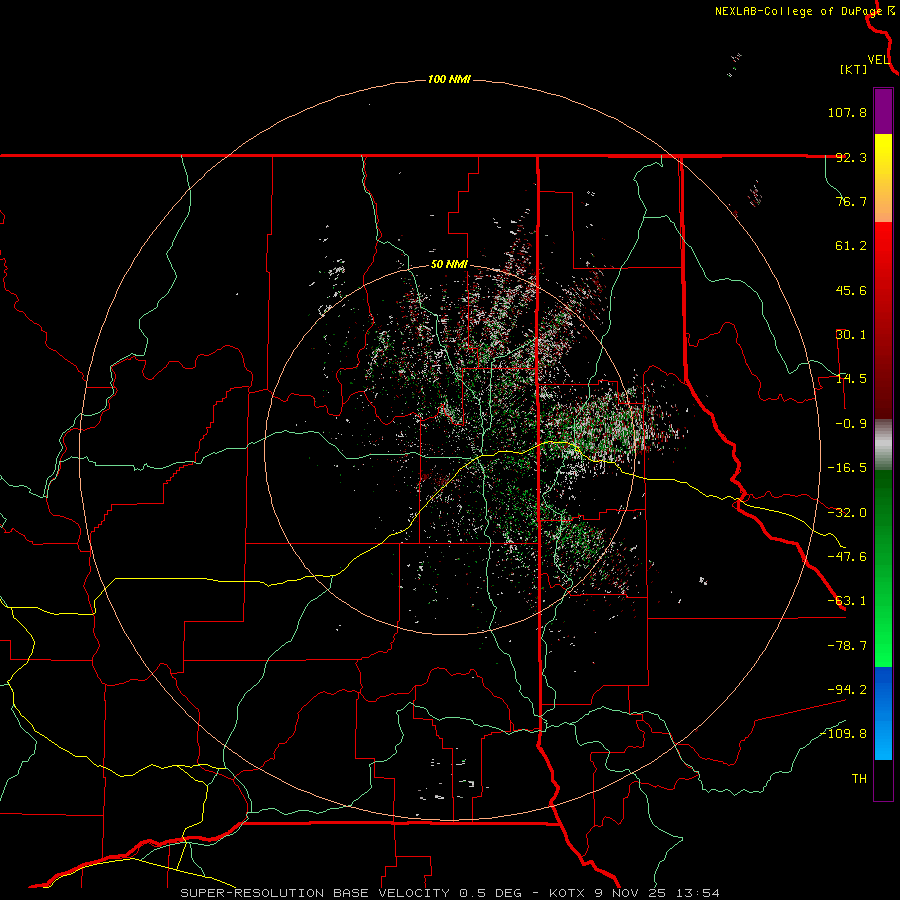Click the -109.8 velocity scale value
This screenshot has height=900, width=900.
tap(844, 734)
